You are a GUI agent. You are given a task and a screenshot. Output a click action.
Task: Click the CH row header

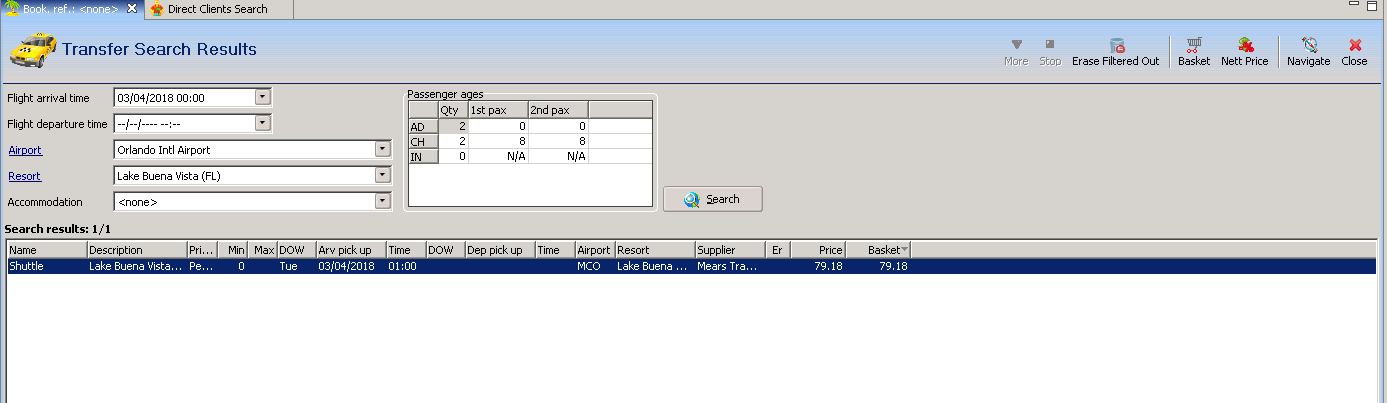424,141
